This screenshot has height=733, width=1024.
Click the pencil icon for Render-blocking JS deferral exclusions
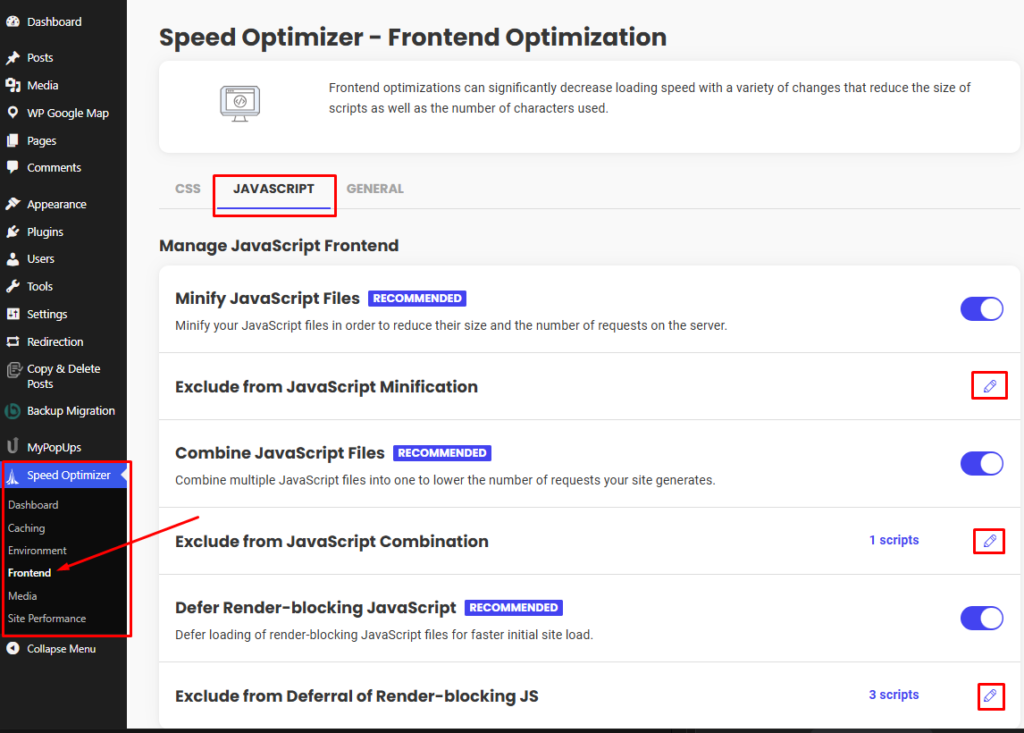coord(989,695)
